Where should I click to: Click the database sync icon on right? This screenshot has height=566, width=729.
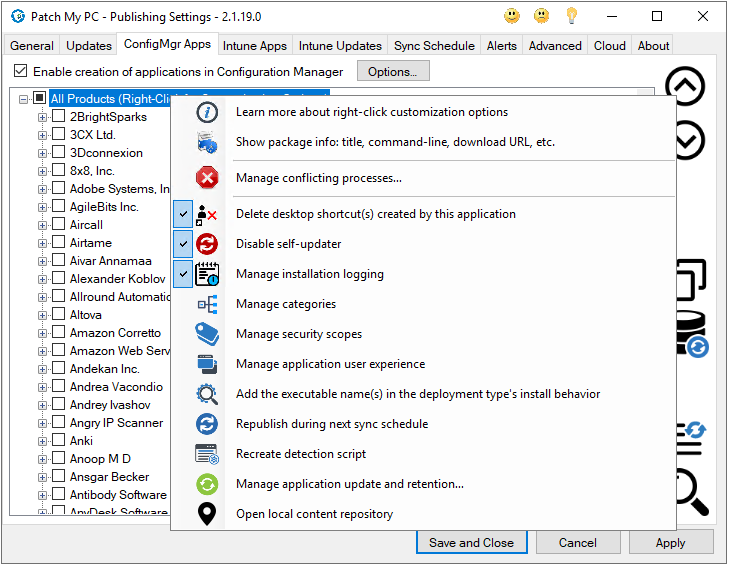692,333
